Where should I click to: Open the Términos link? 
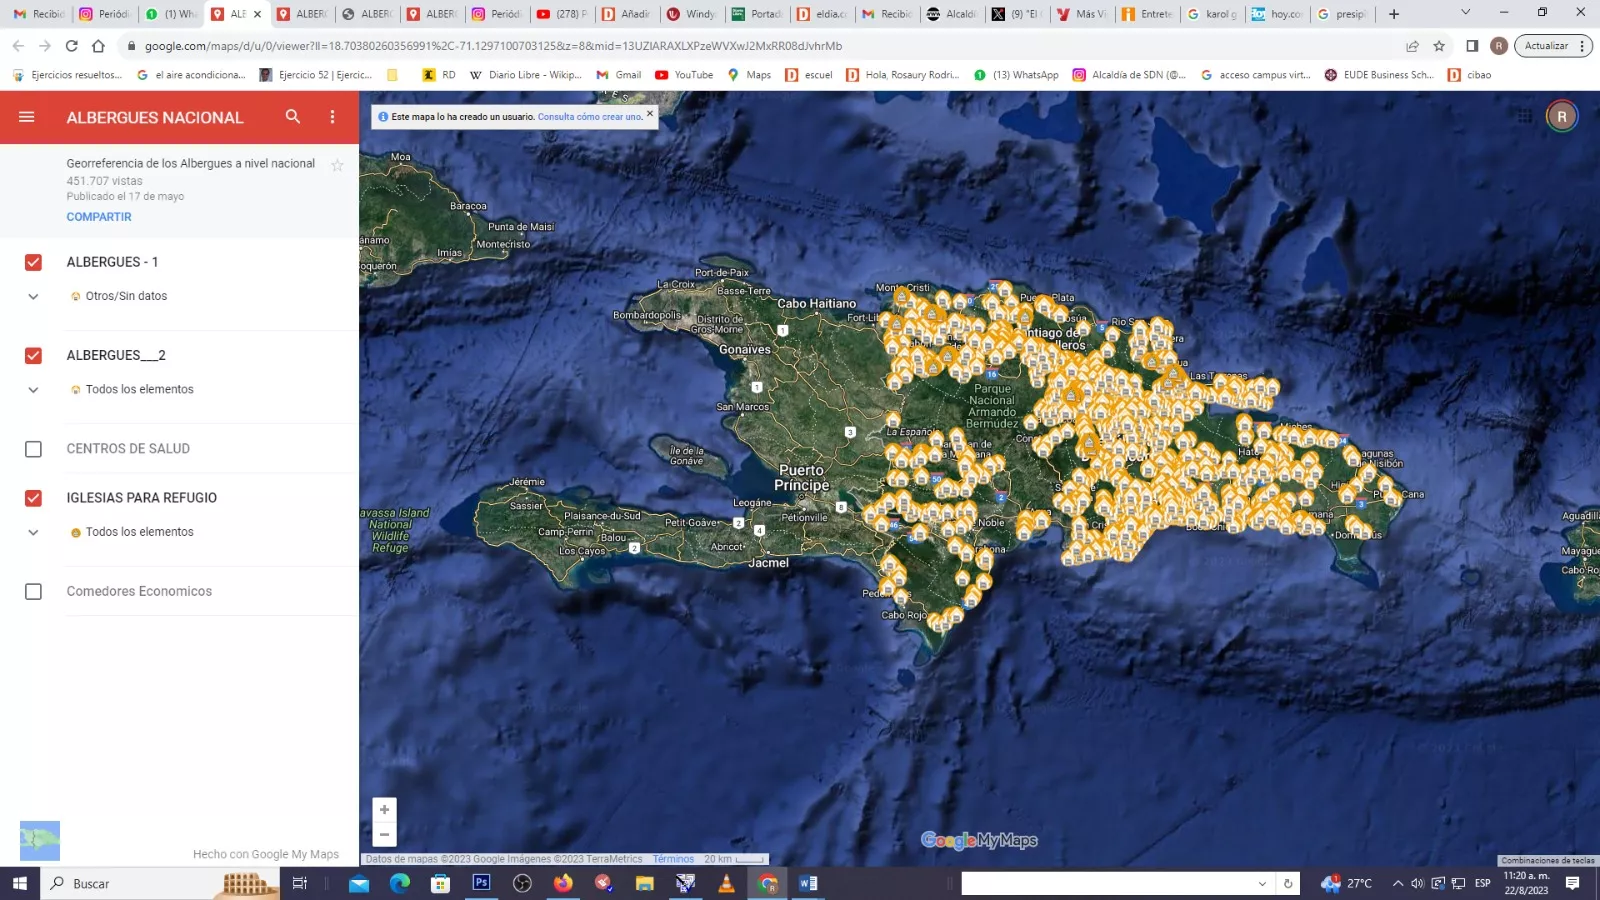pos(673,859)
